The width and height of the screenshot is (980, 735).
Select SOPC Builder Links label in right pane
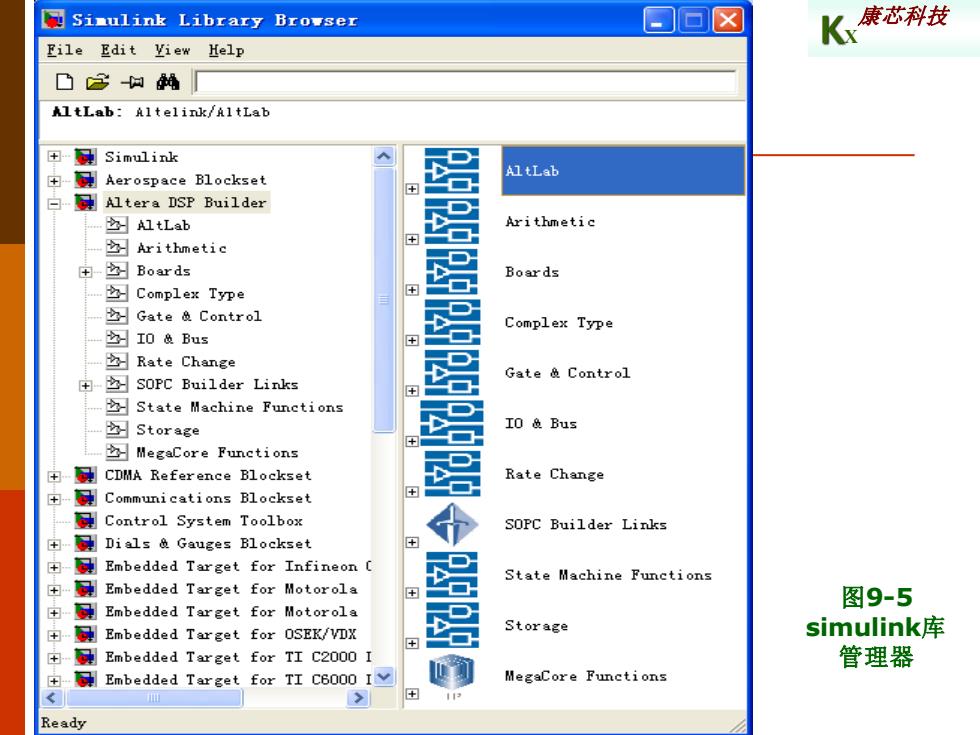pos(586,524)
